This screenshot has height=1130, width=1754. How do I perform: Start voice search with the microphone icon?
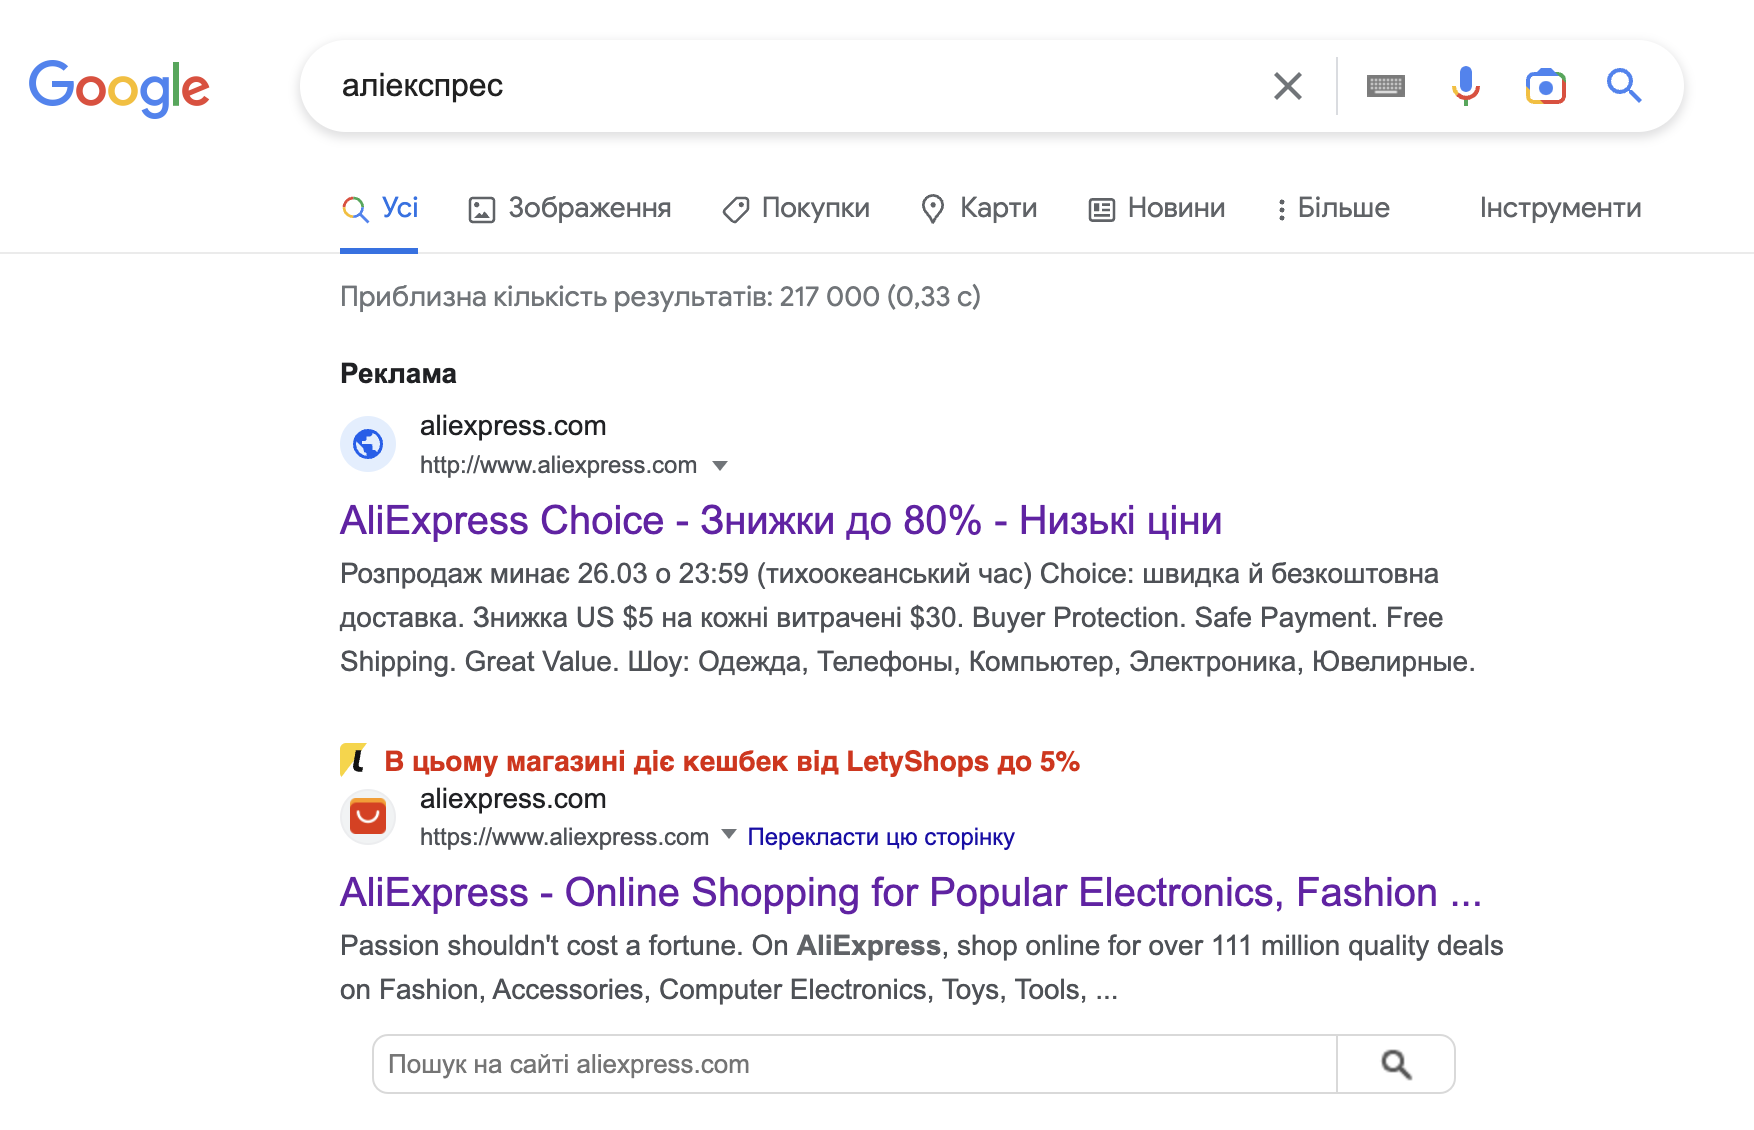[x=1466, y=86]
